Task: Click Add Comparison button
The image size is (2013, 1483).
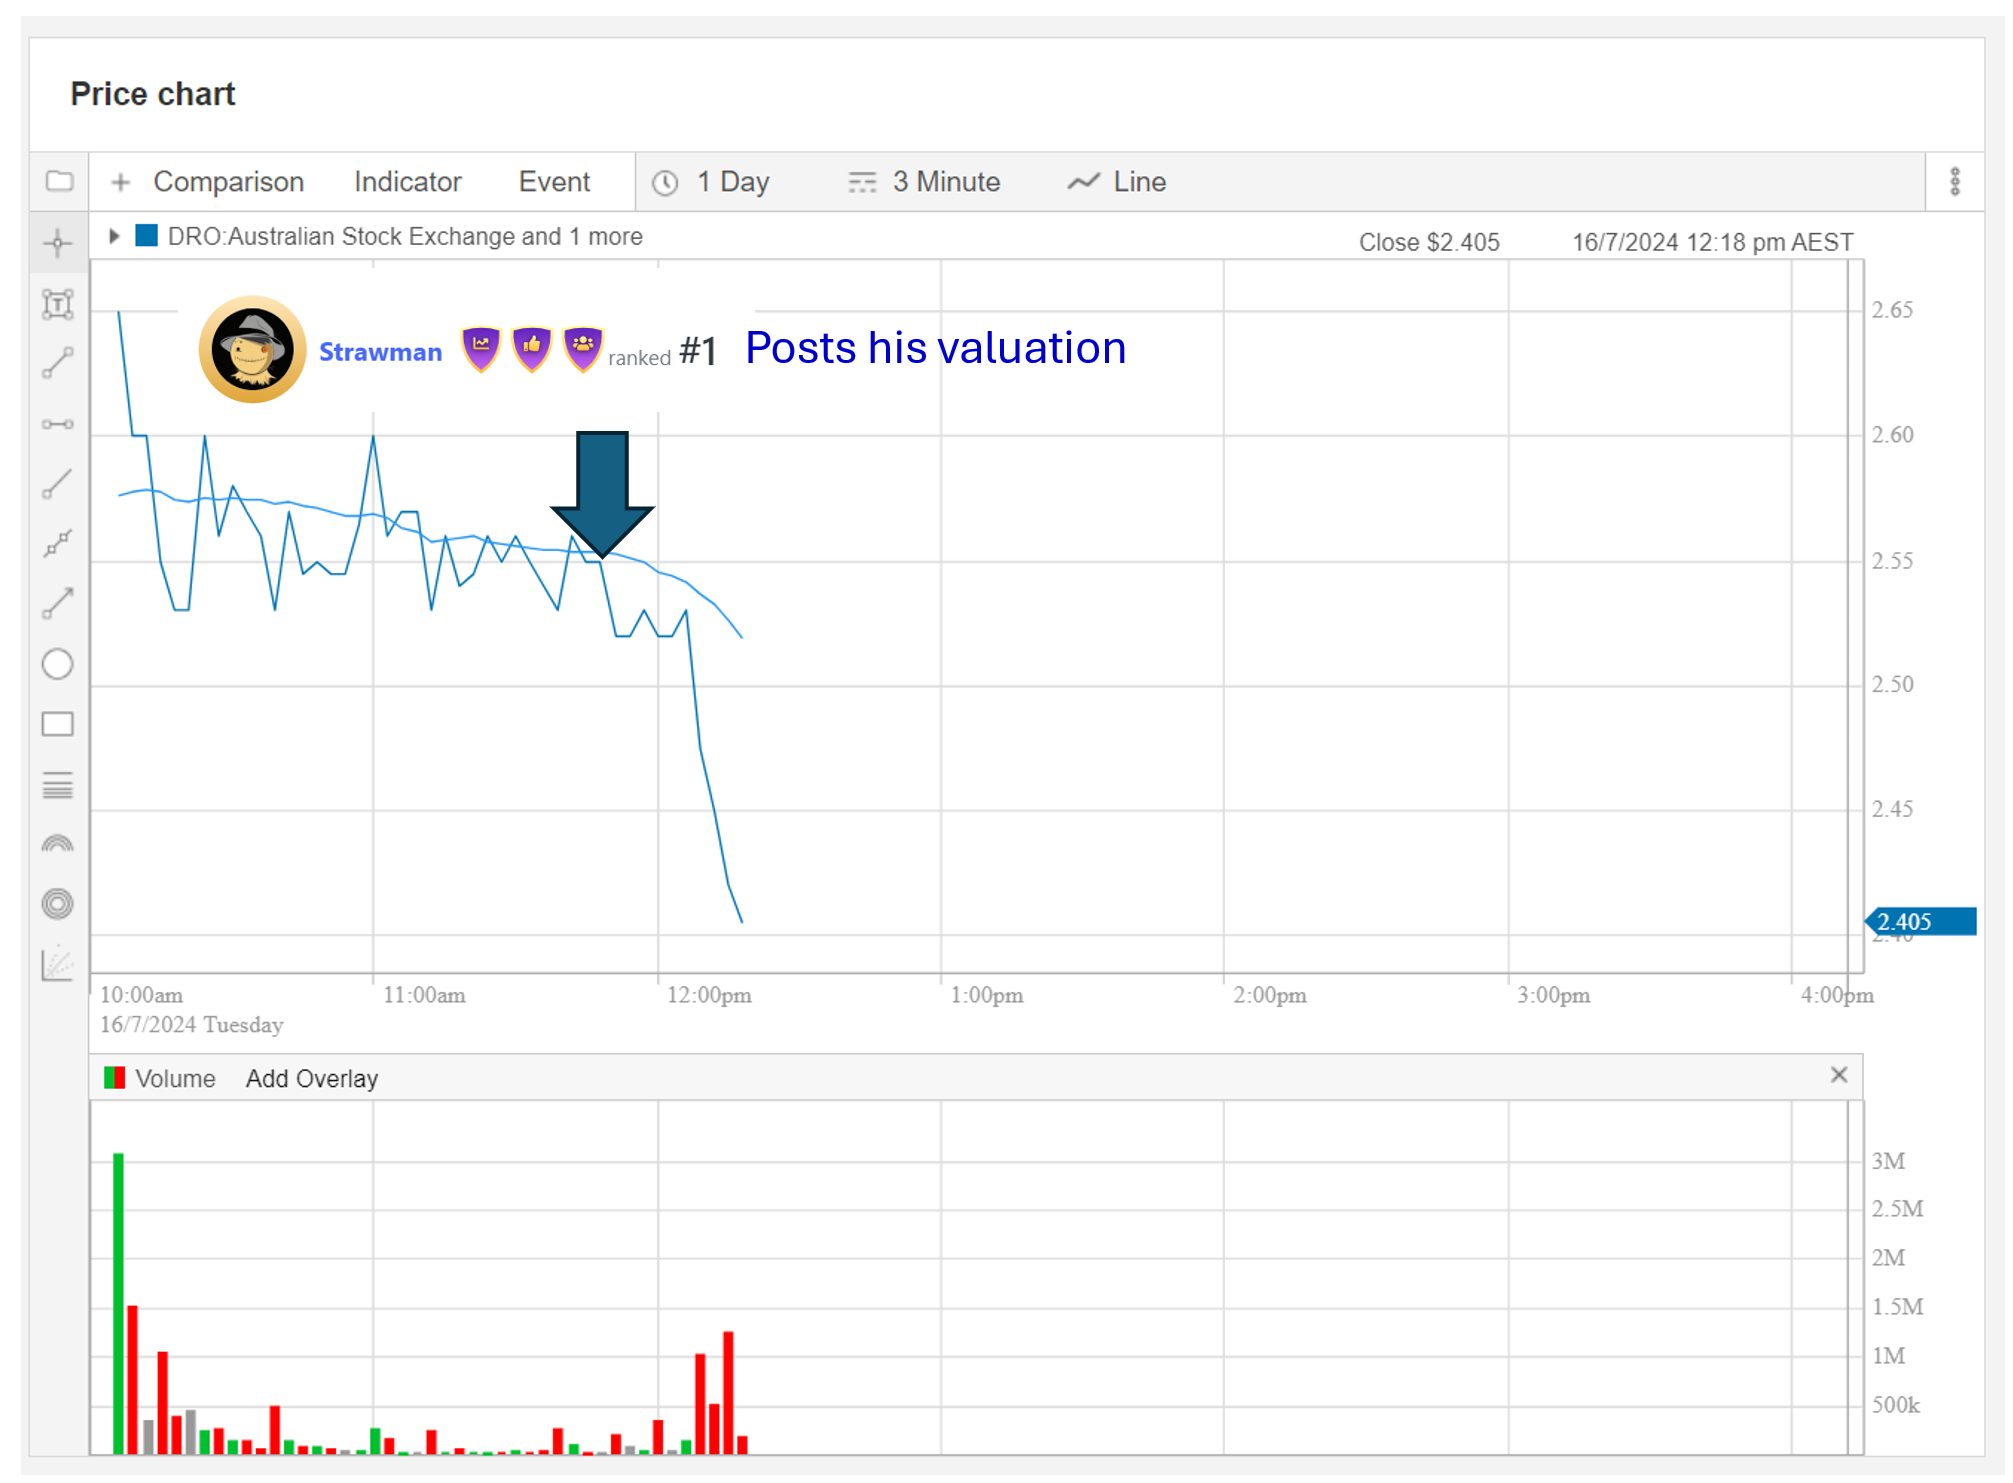Action: (208, 182)
